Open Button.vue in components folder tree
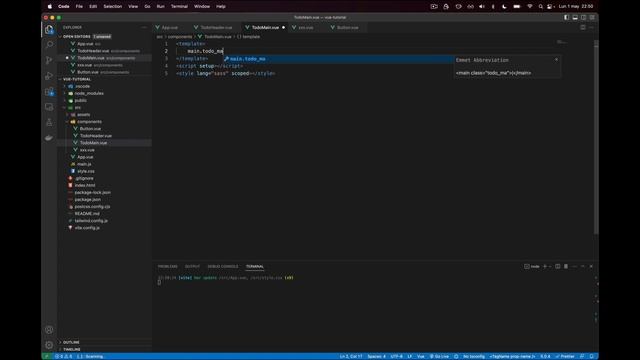The width and height of the screenshot is (640, 360). (90, 129)
